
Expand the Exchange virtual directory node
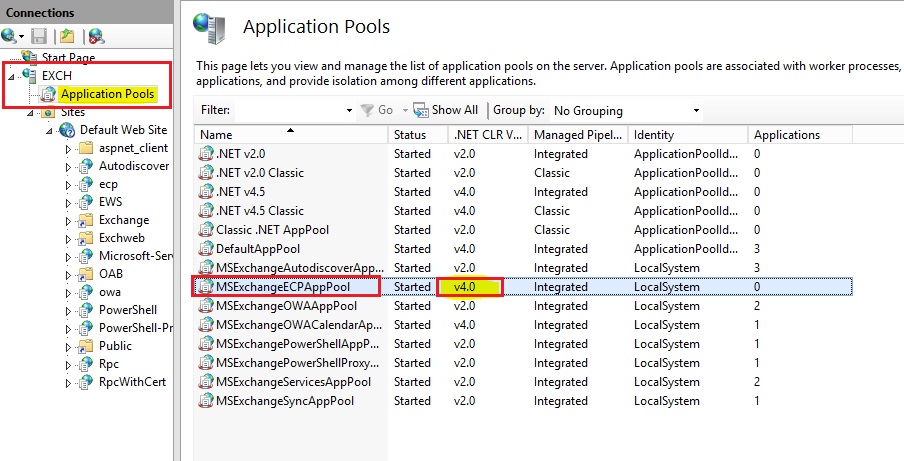coord(68,221)
